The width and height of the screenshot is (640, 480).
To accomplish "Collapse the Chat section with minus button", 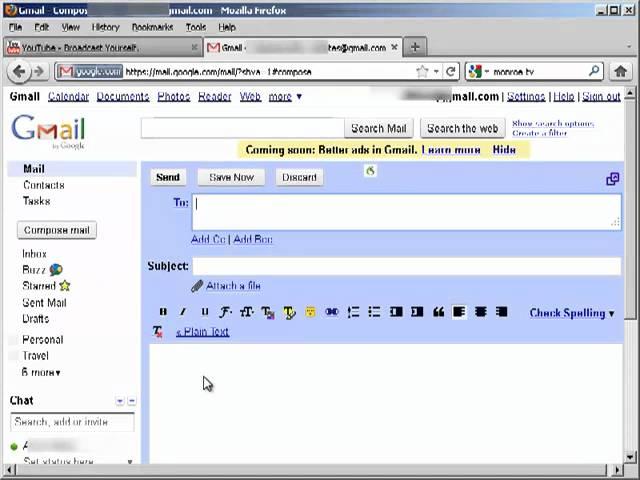I will (x=132, y=401).
